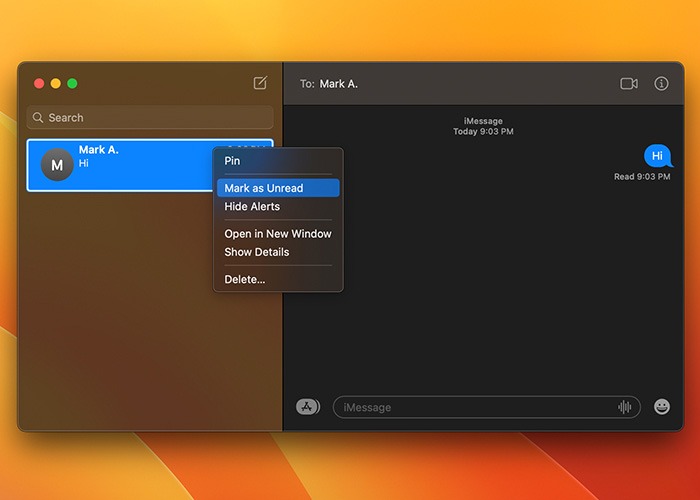The width and height of the screenshot is (700, 500).
Task: Click the search magnifier icon
Action: coord(38,117)
